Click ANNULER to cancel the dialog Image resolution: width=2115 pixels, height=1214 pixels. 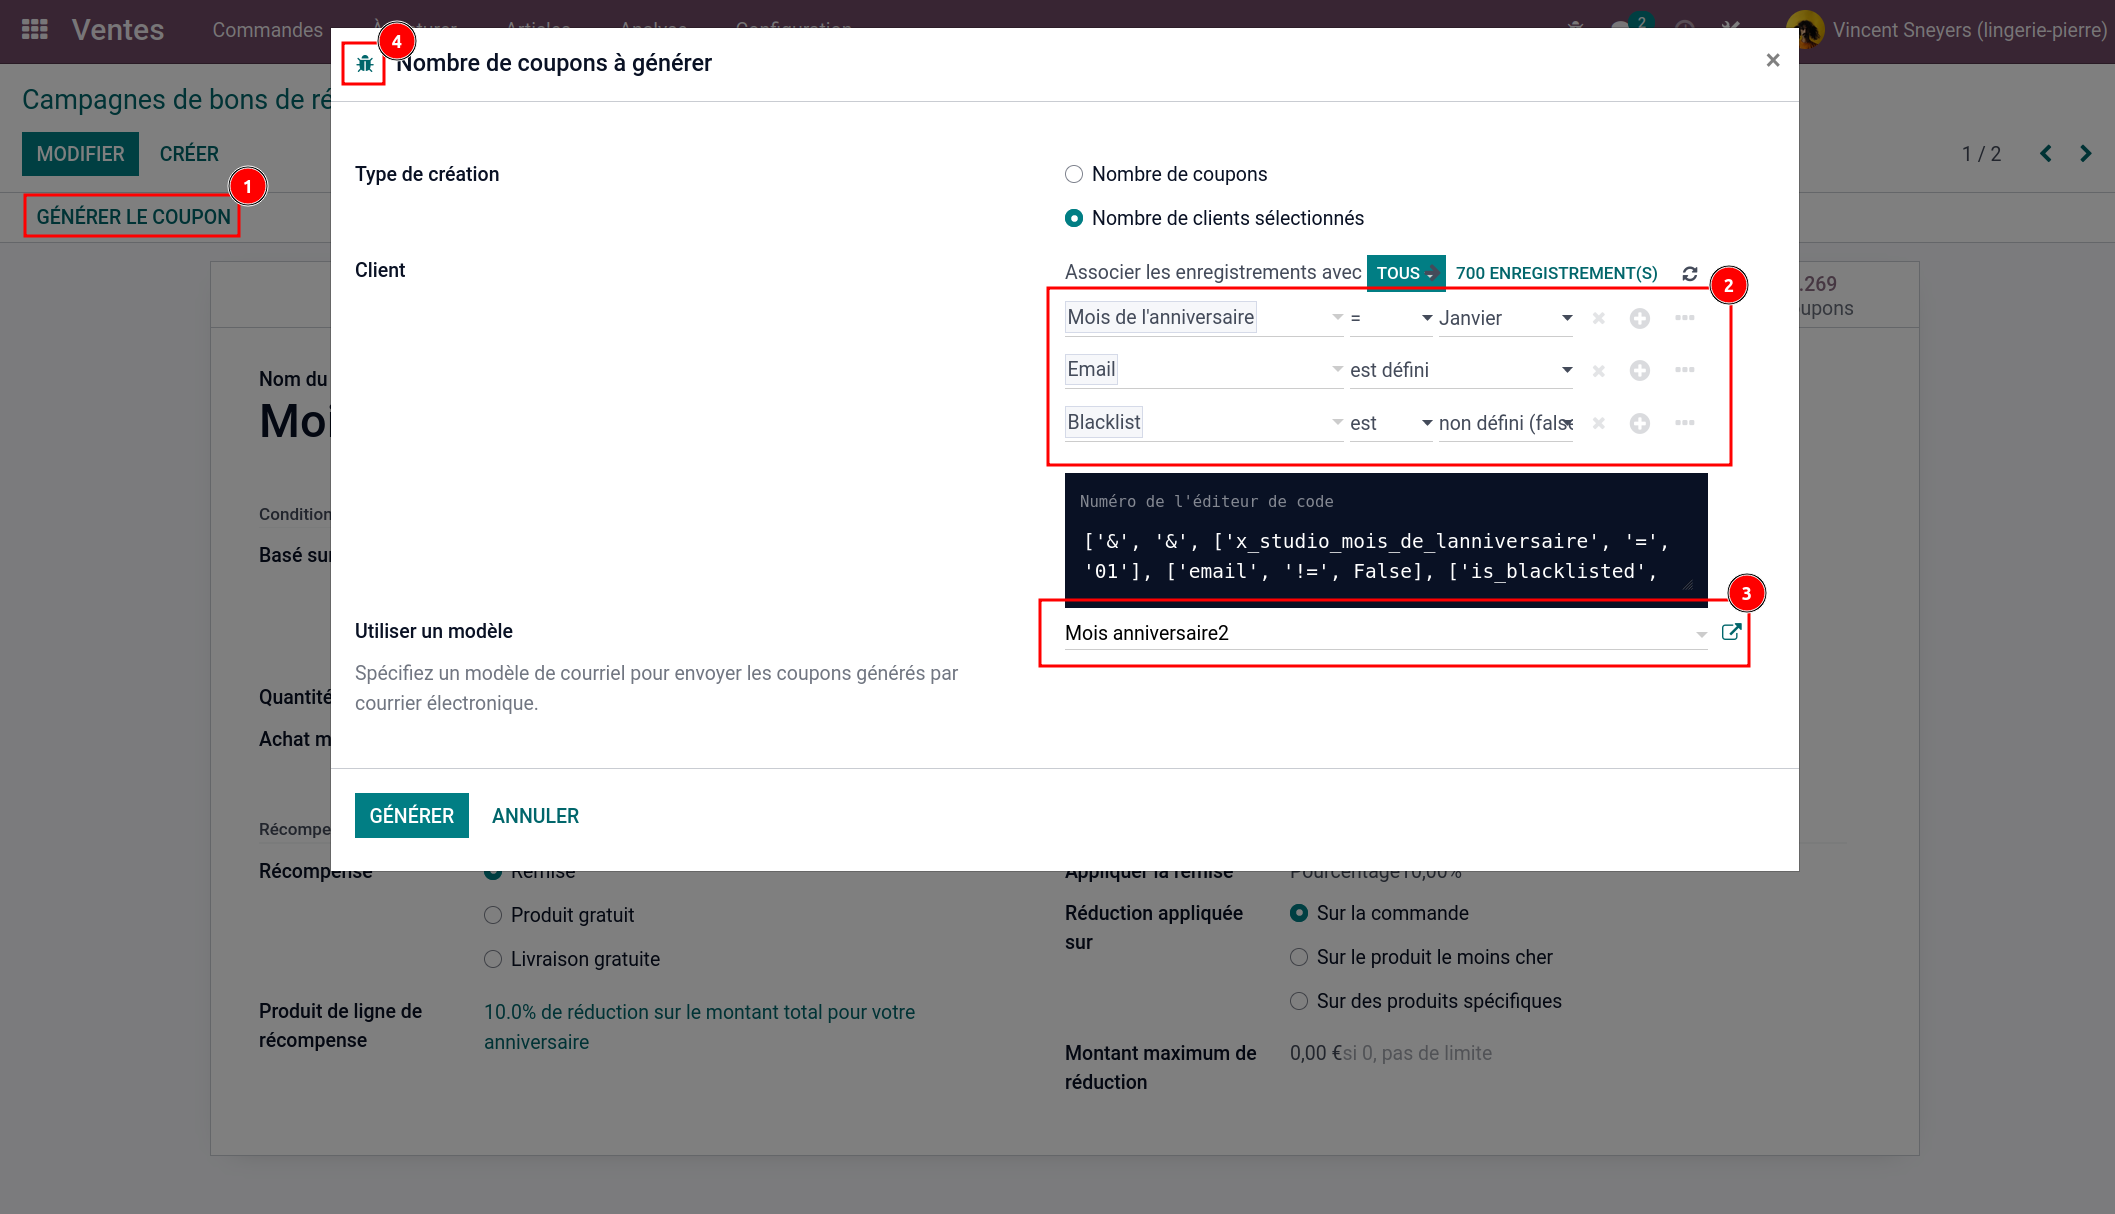535,816
